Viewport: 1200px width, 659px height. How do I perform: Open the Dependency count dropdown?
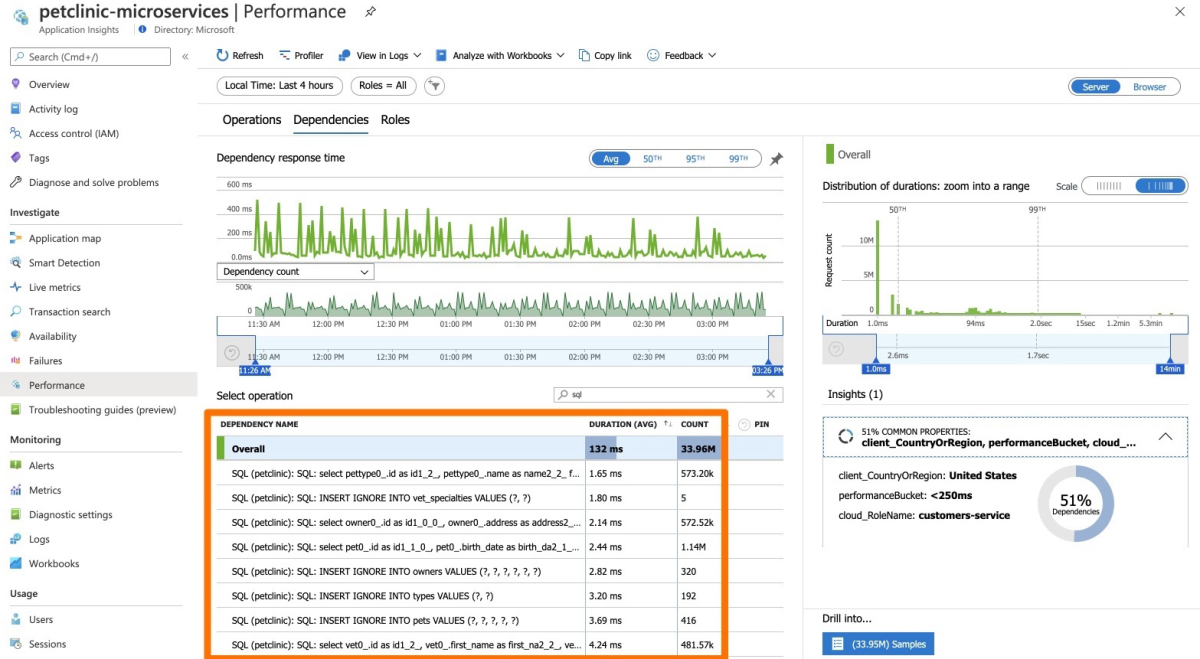[295, 272]
